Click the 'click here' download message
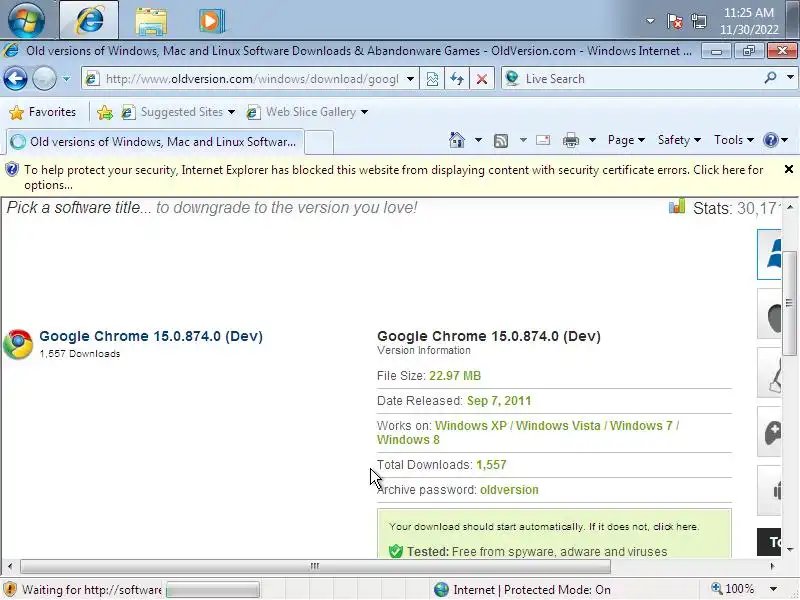 676,527
